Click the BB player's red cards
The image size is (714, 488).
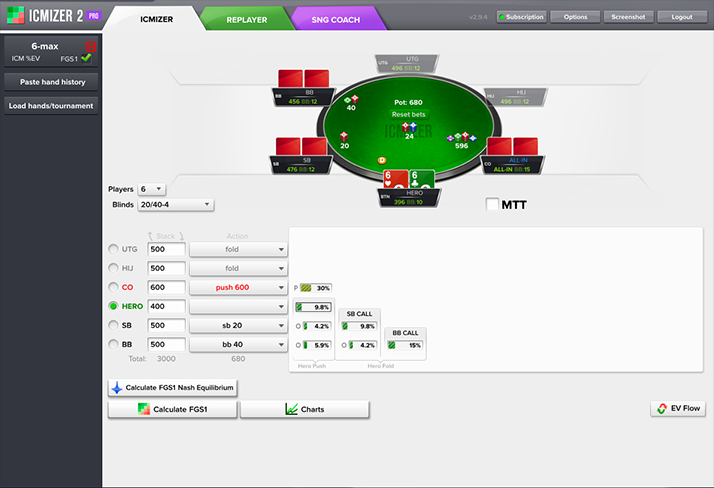coord(303,78)
